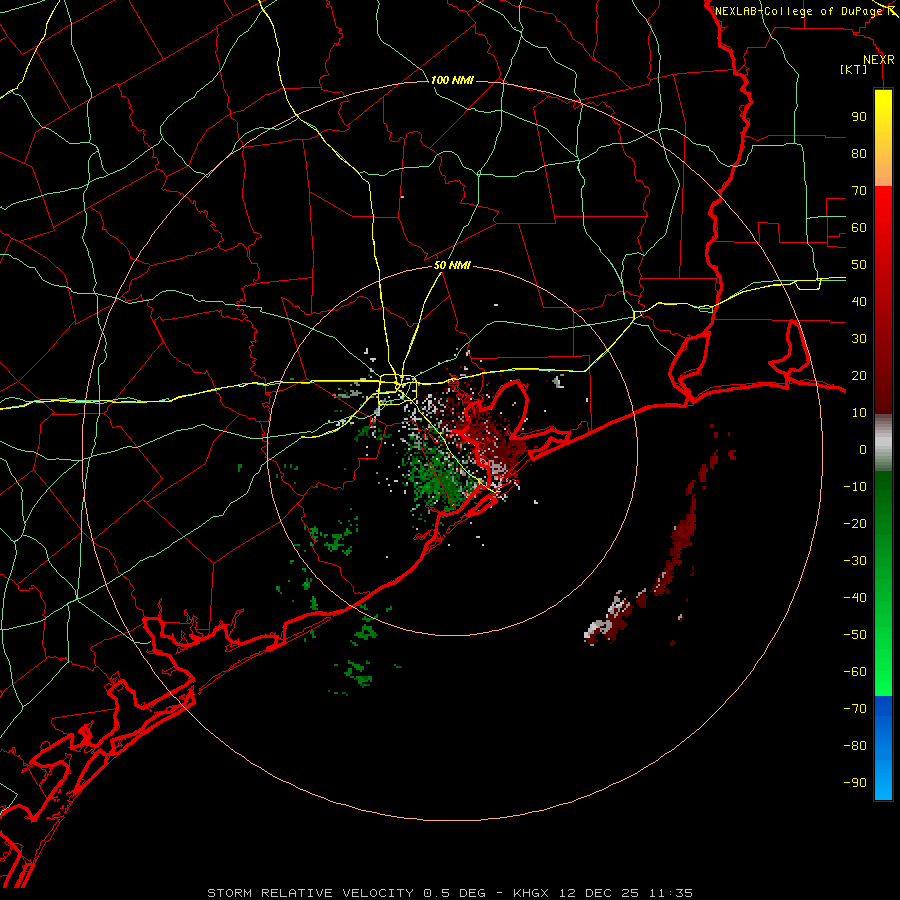Select the positive 70 scale label
The width and height of the screenshot is (900, 900).
point(859,191)
